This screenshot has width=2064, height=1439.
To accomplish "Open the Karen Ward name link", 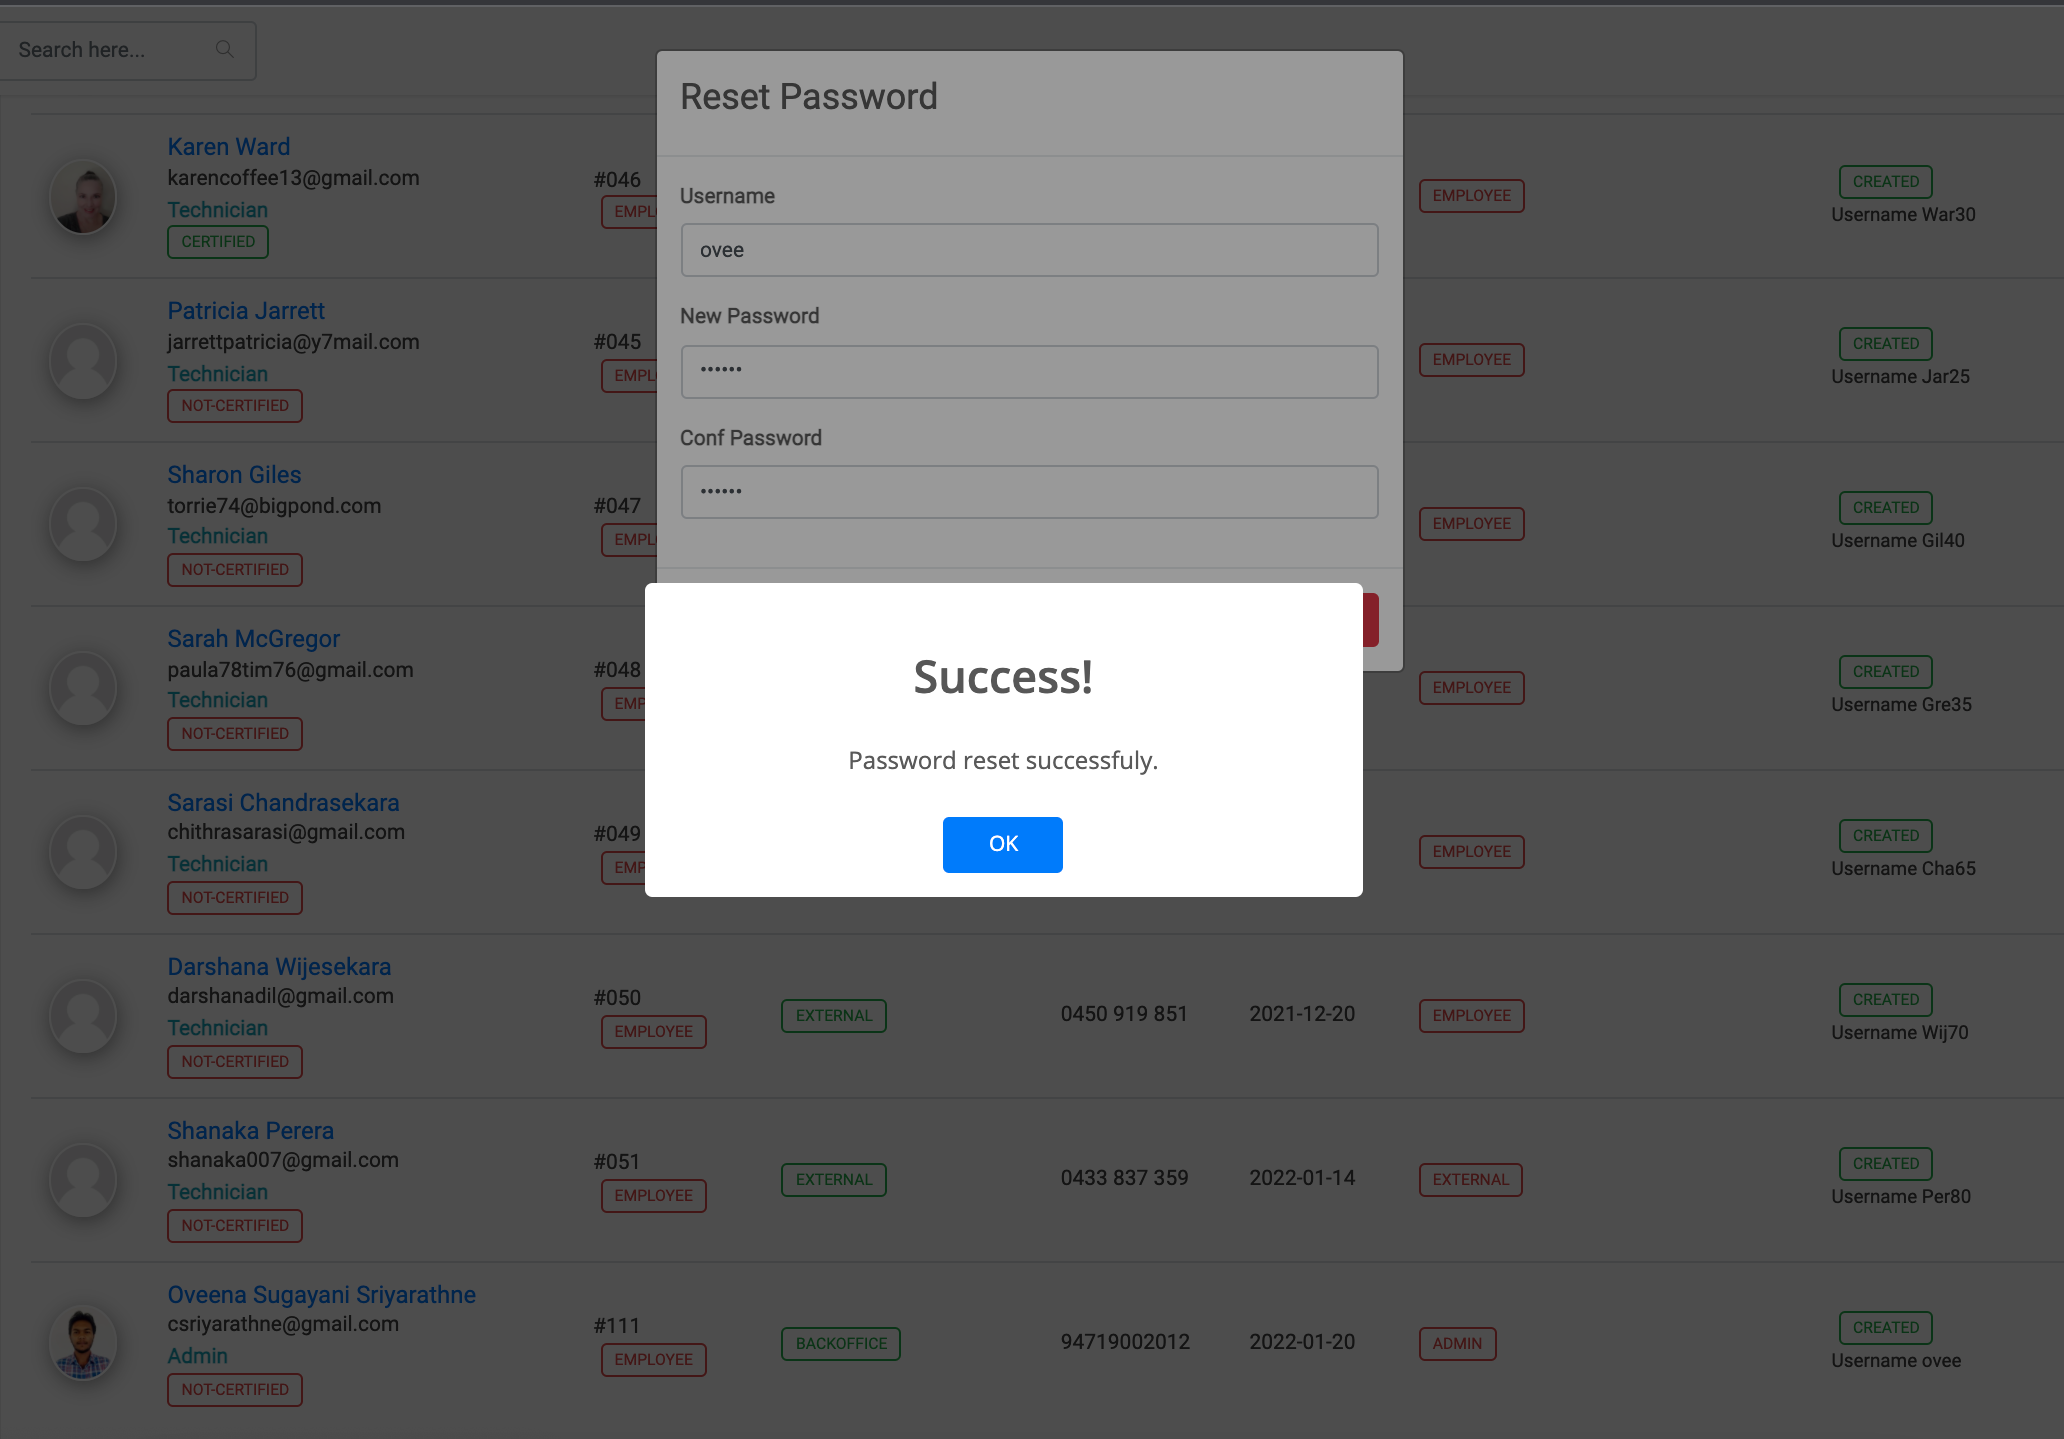I will [228, 147].
